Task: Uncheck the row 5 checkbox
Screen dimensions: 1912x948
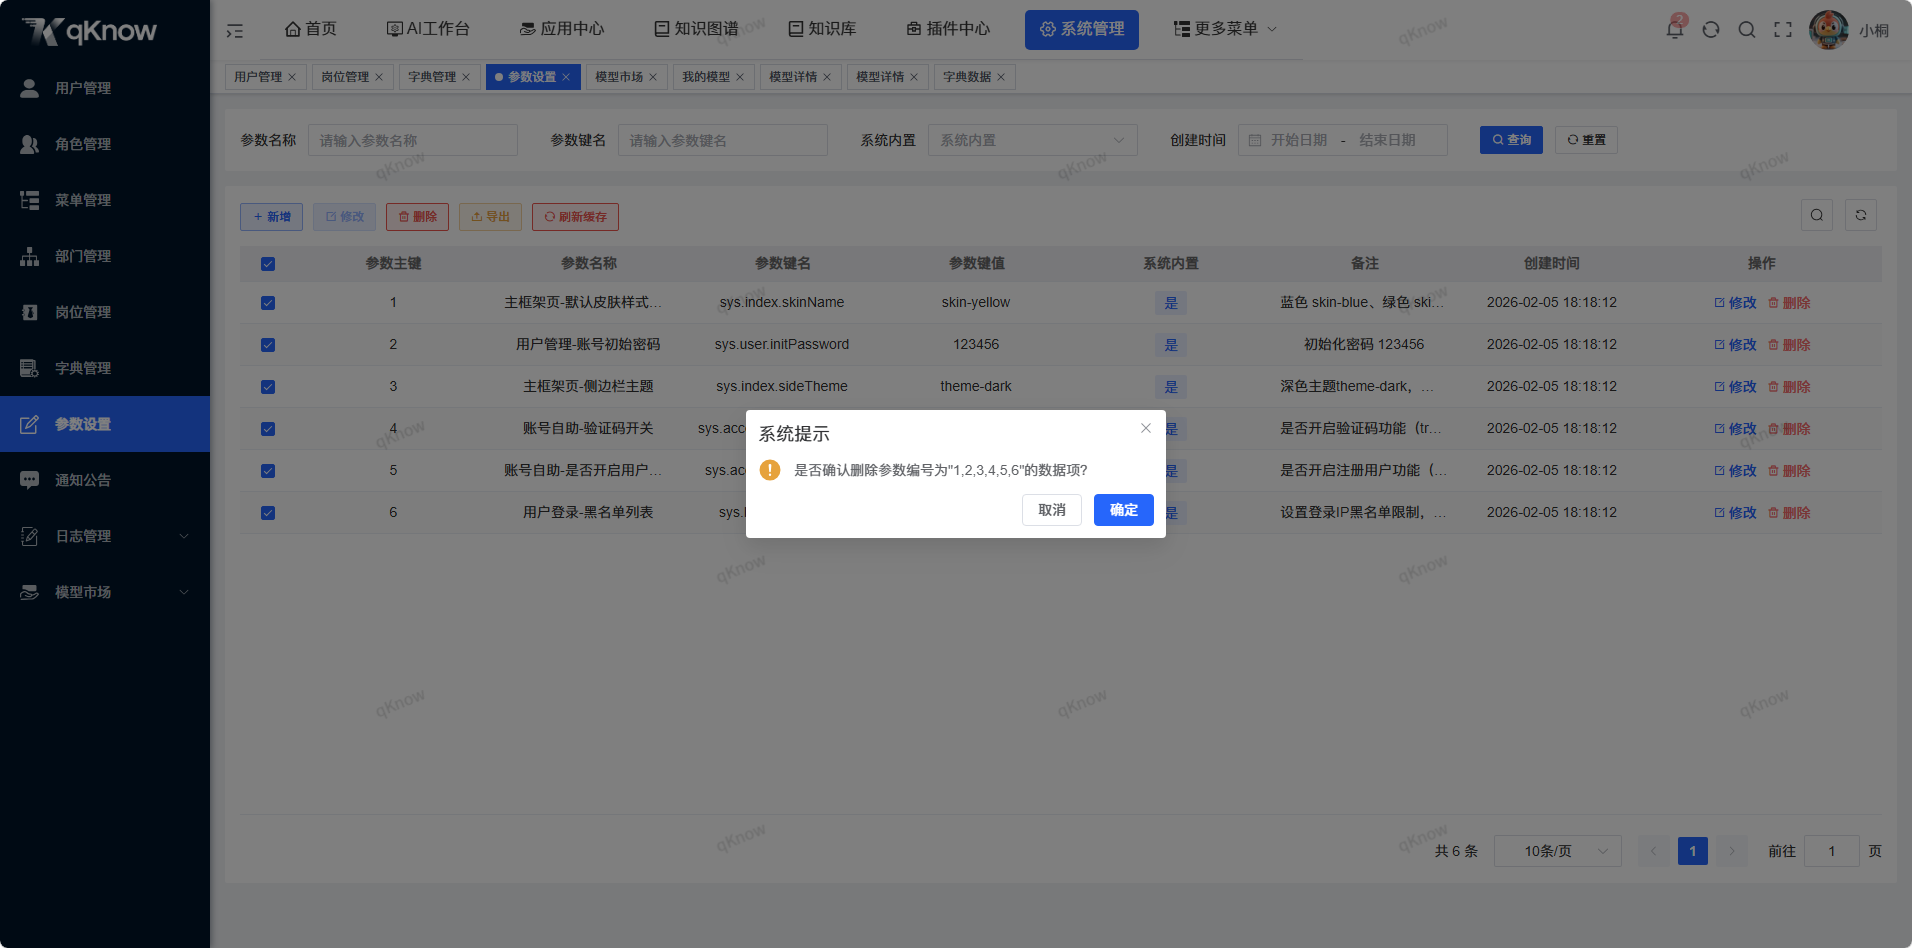Action: pyautogui.click(x=268, y=471)
